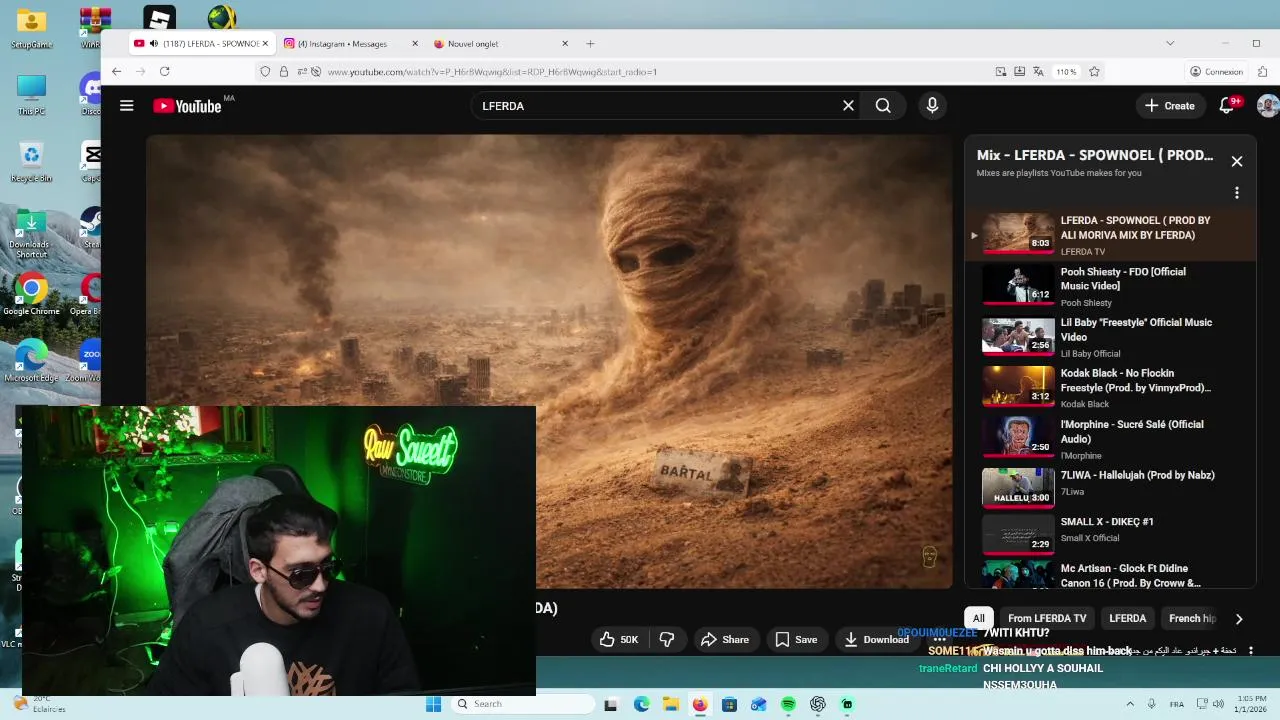Open the YouTube hamburger guide menu
1280x720 pixels.
tap(127, 105)
